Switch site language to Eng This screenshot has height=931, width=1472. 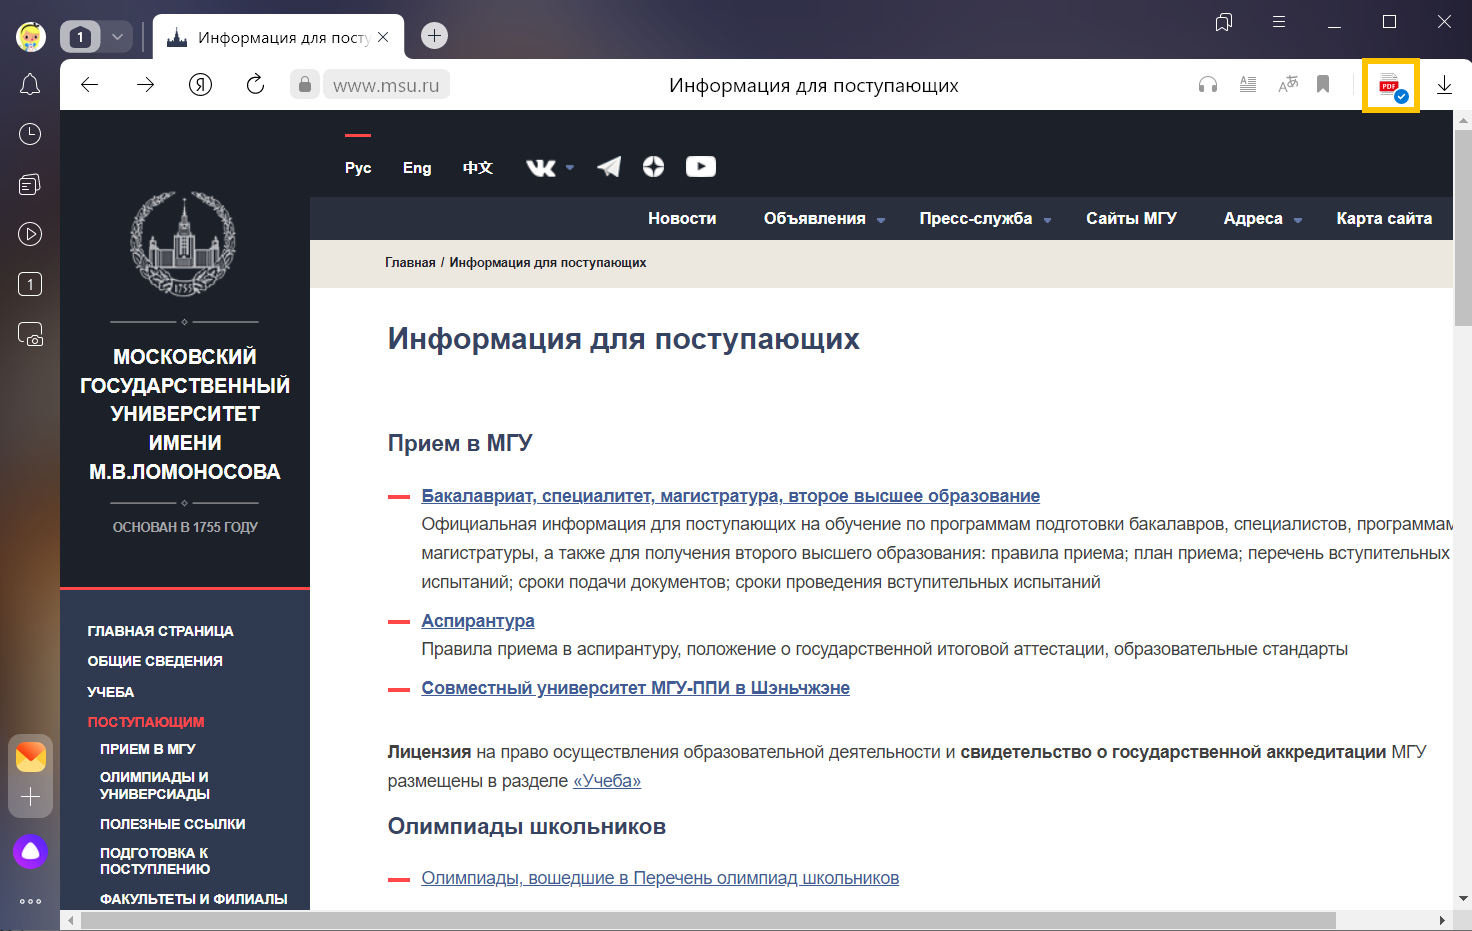(x=417, y=168)
